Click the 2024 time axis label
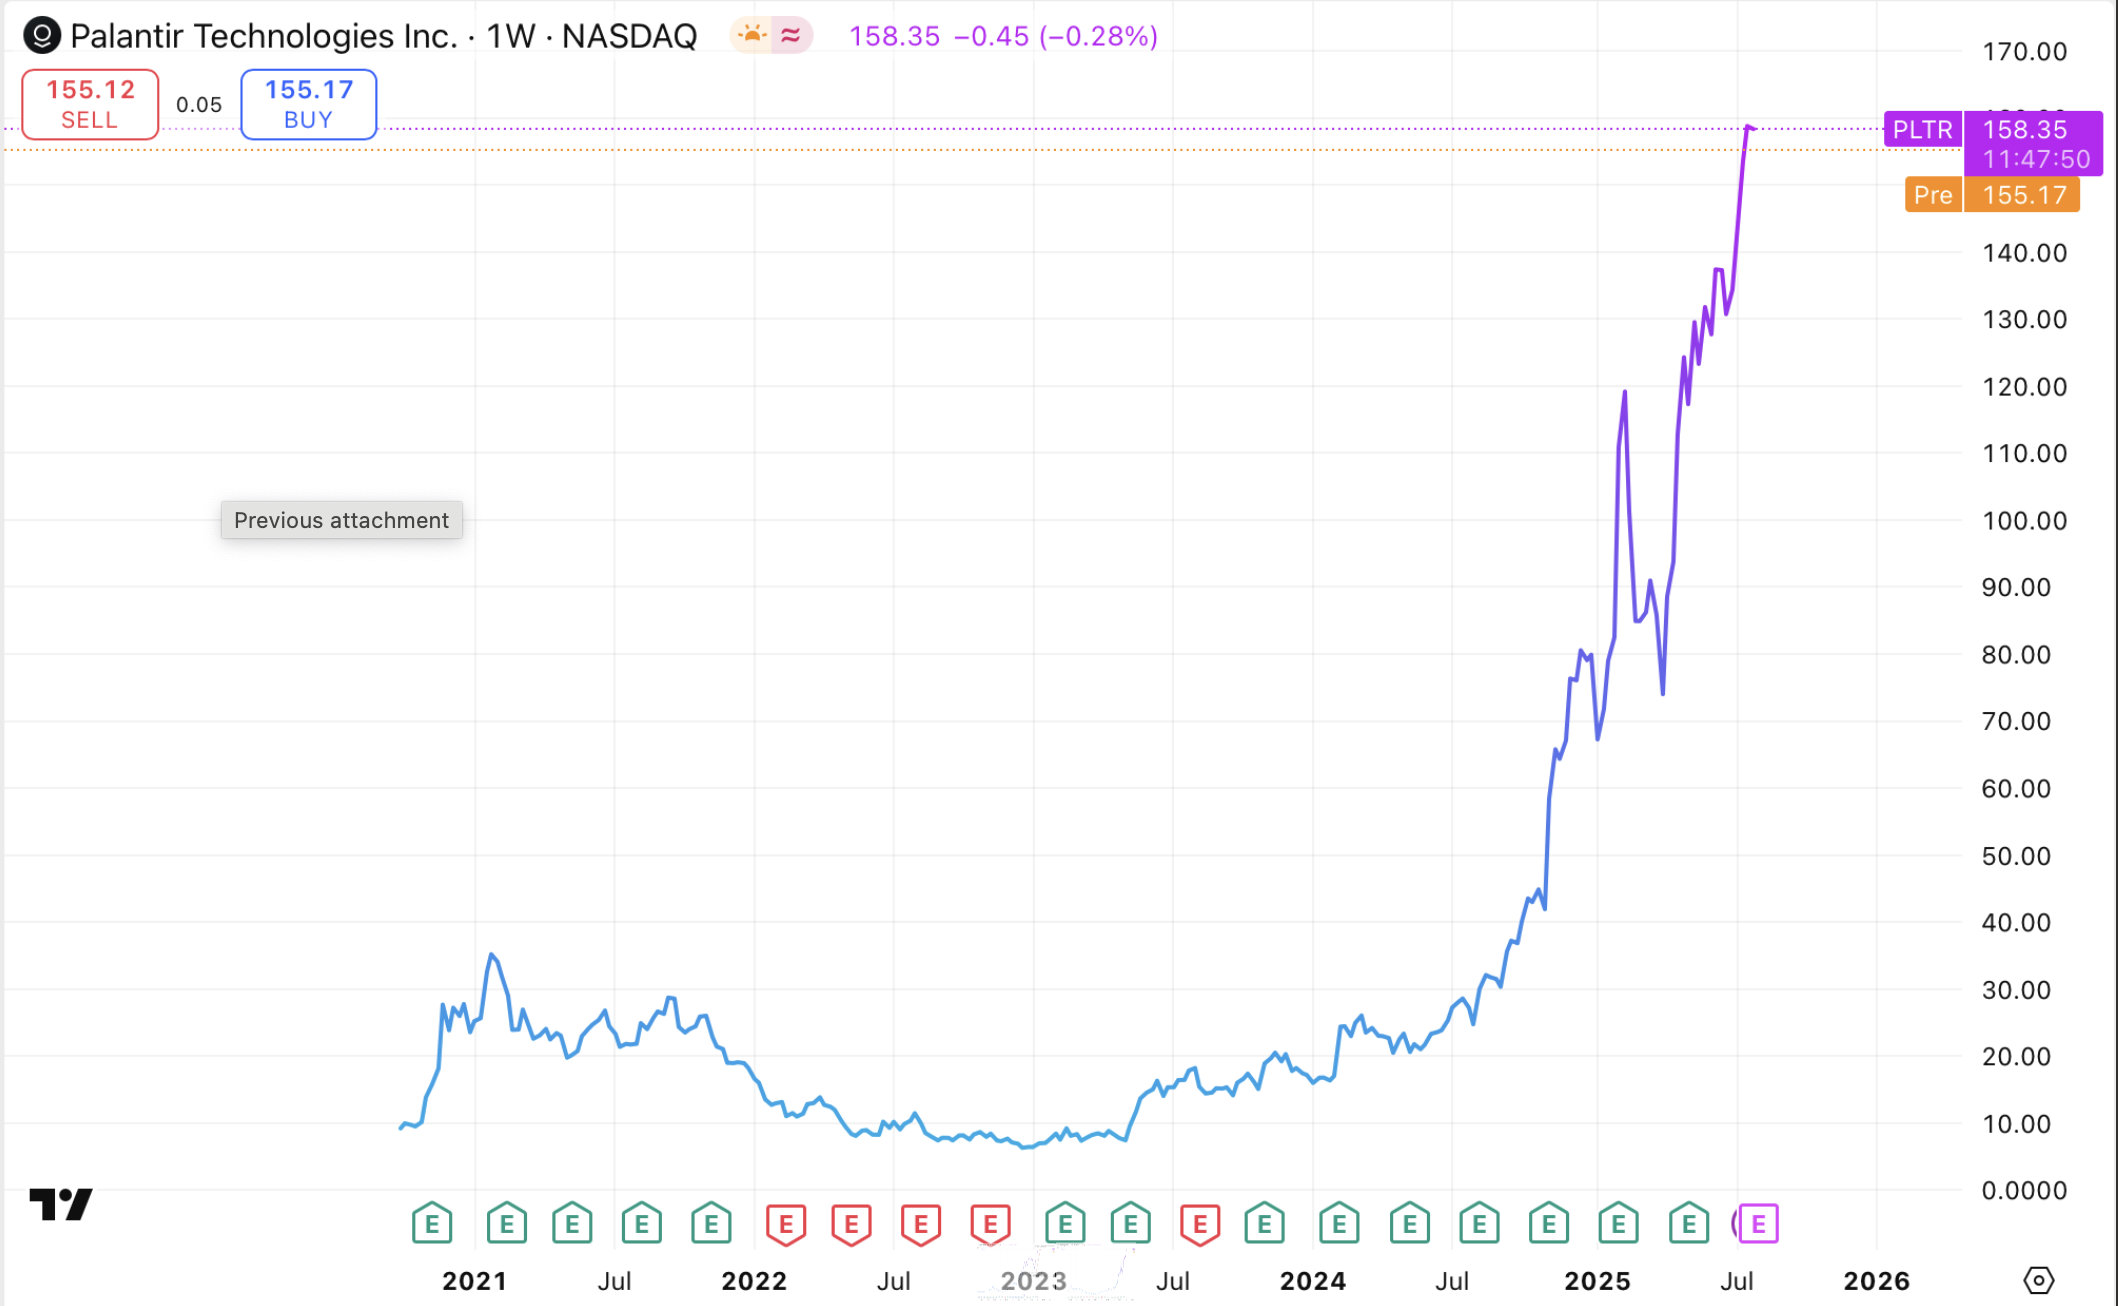 1313,1281
